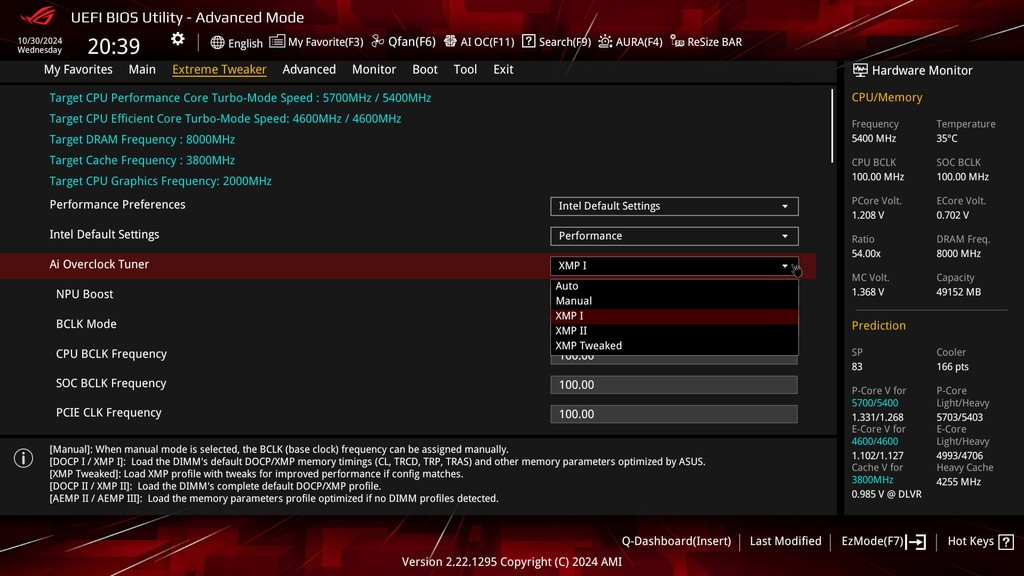Select BCLK Mode row
Image resolution: width=1024 pixels, height=576 pixels.
[x=86, y=324]
